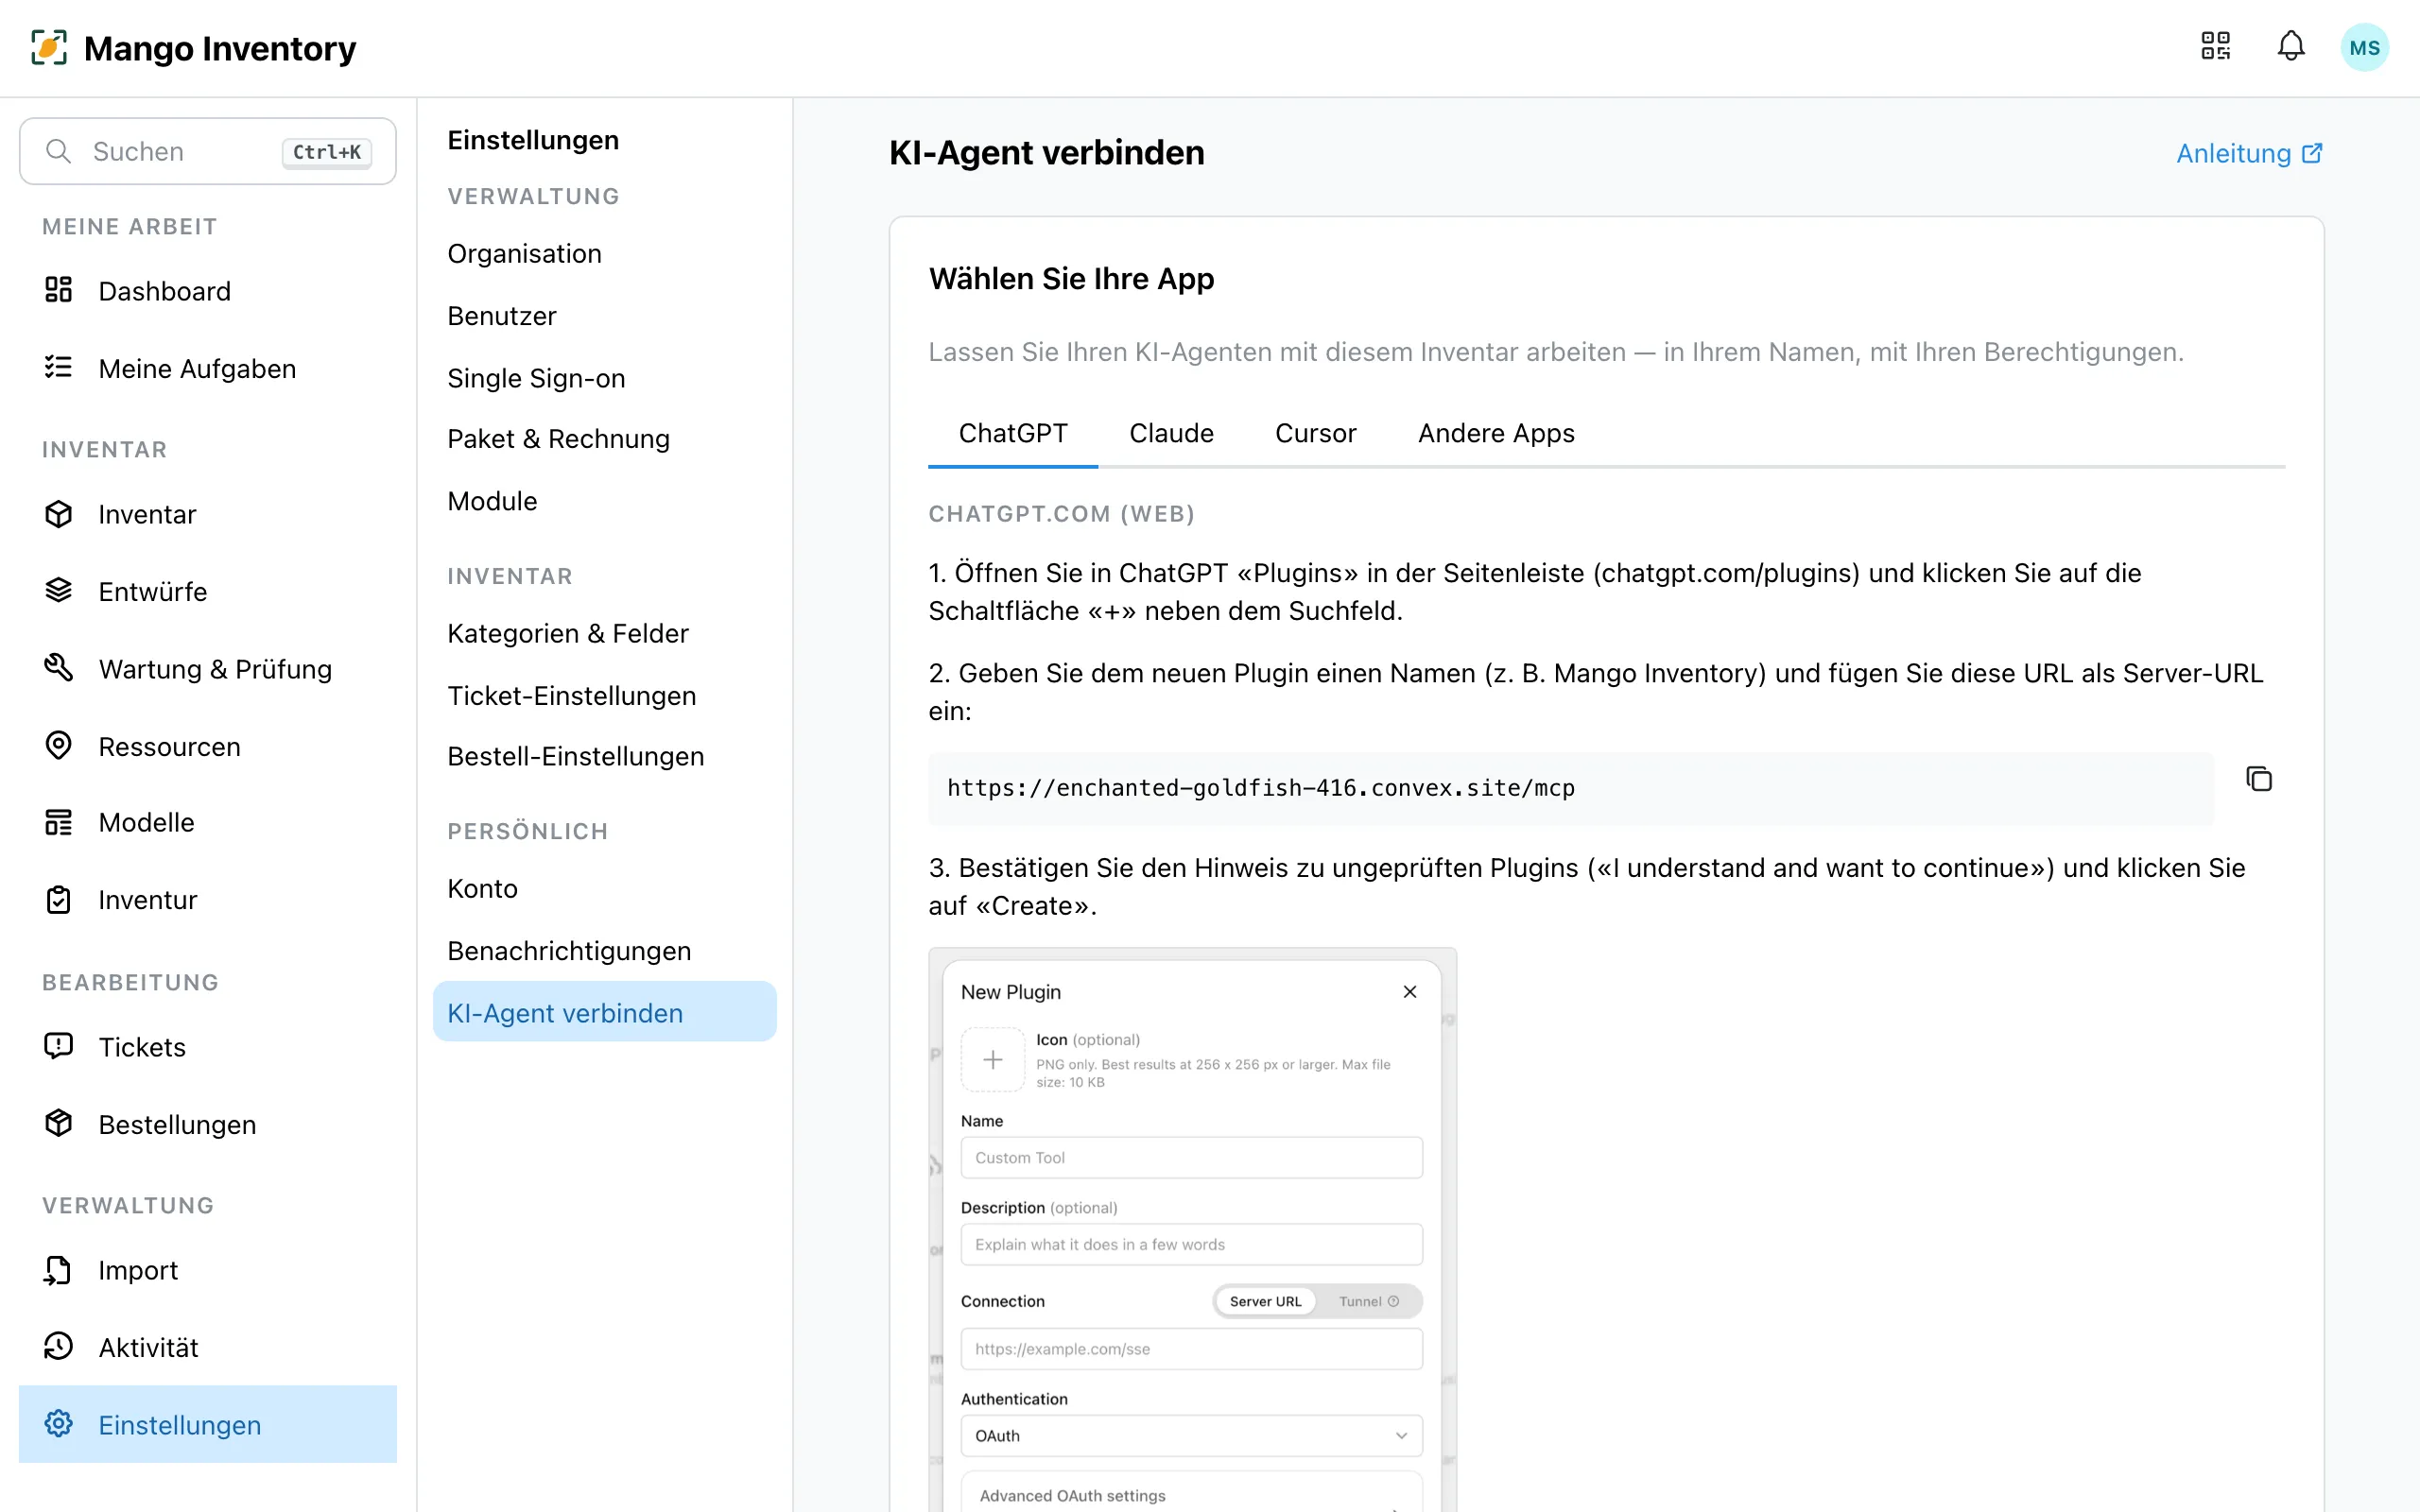Select KI-Agent verbinden in the settings menu
2420x1512 pixels.
tap(604, 1013)
